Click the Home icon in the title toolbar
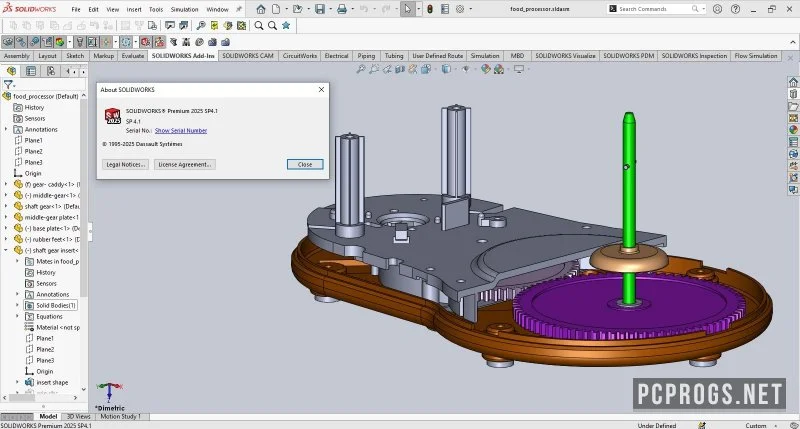Viewport: 800px width, 429px height. pyautogui.click(x=261, y=9)
